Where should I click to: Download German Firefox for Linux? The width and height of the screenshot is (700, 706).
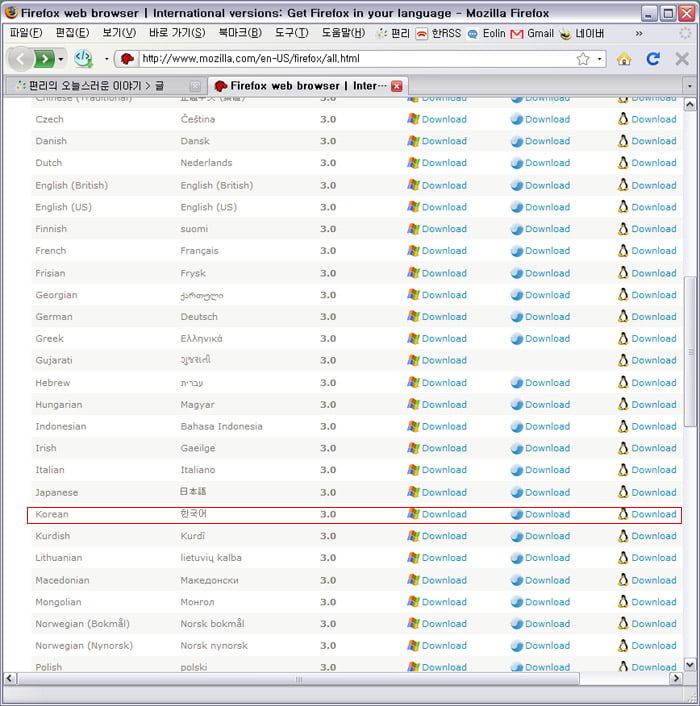click(654, 317)
